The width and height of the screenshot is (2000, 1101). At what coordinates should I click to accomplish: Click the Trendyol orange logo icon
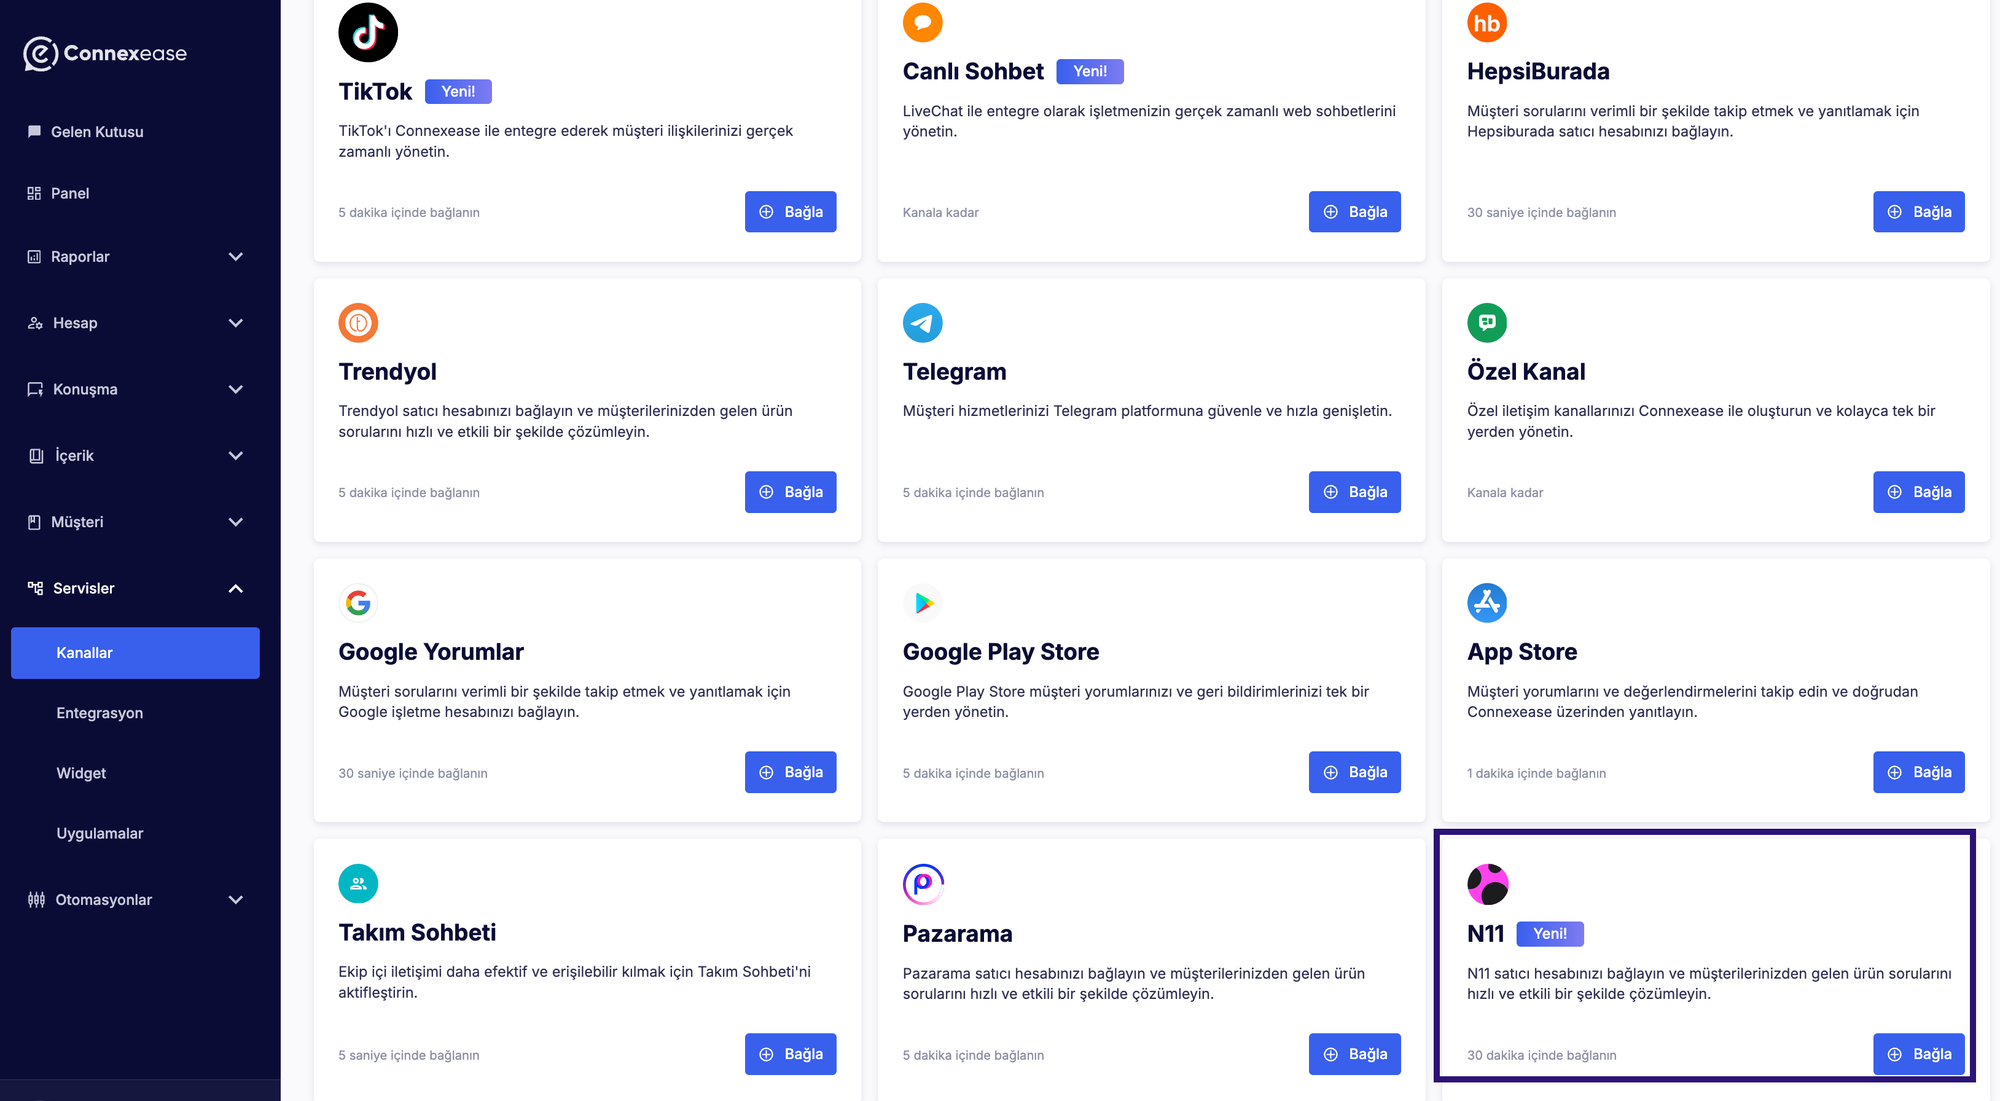pos(358,323)
